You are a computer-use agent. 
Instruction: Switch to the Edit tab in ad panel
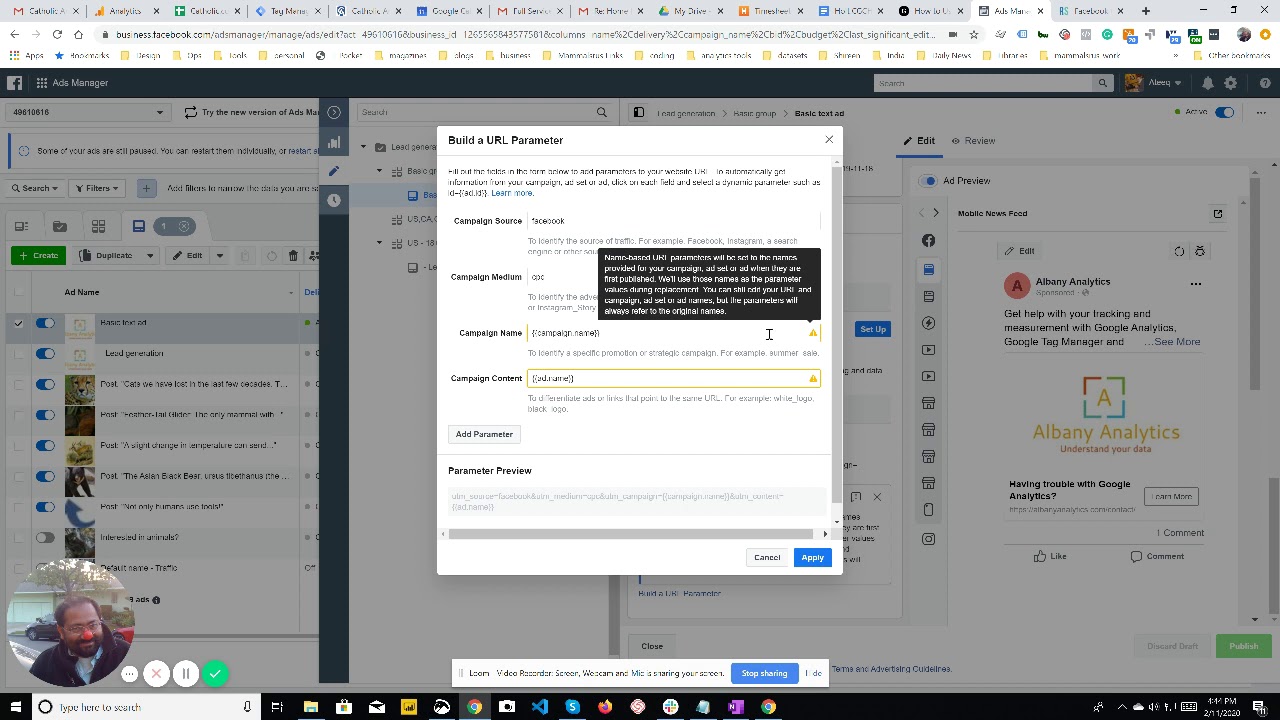coord(919,141)
